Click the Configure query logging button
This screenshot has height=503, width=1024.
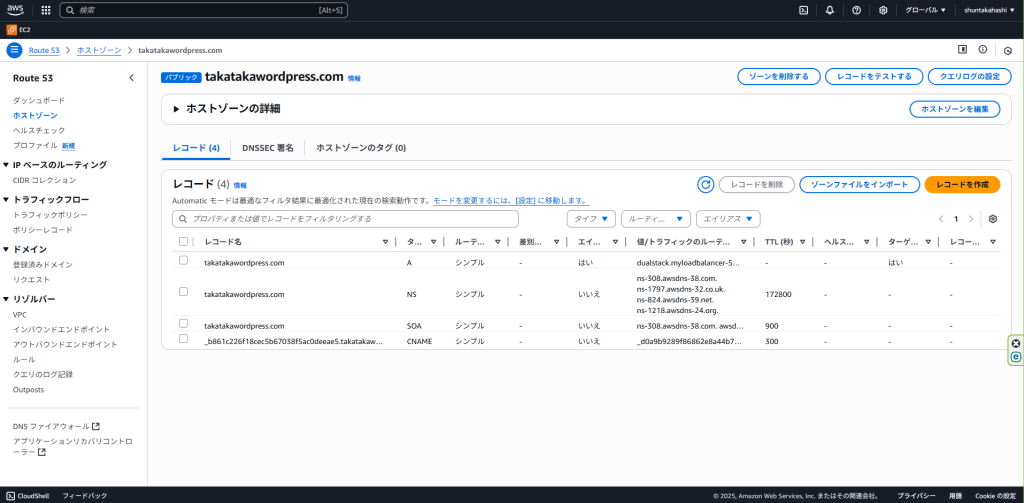click(970, 76)
